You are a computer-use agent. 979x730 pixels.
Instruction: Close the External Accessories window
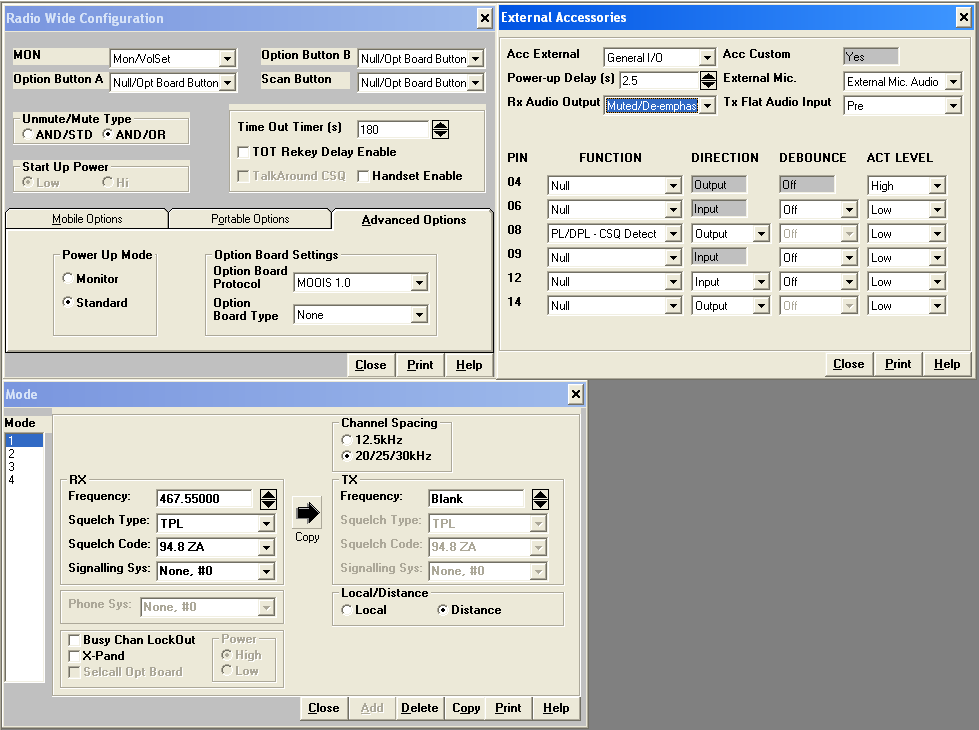(967, 17)
